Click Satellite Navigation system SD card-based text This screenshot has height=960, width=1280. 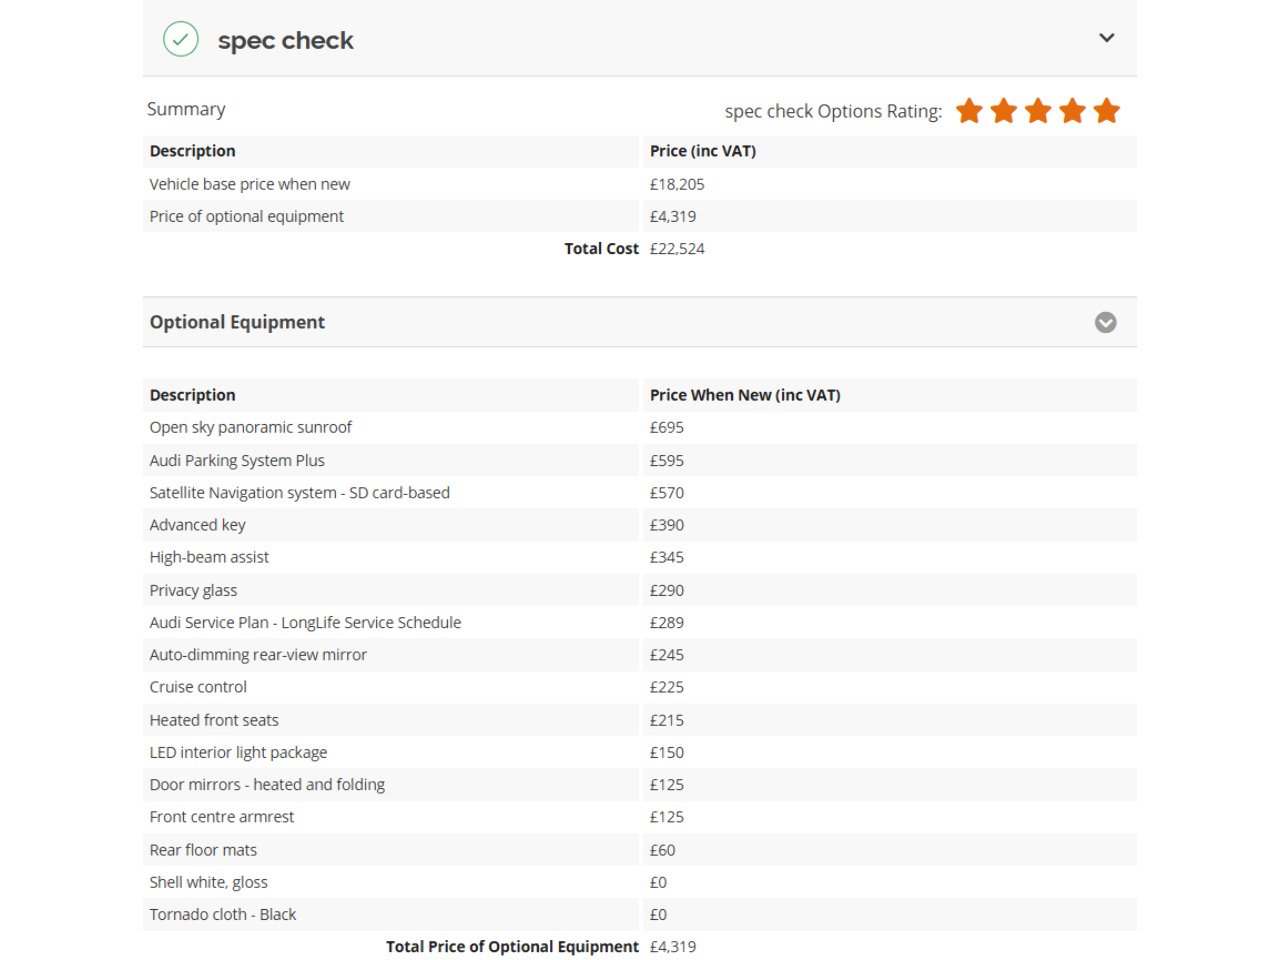coord(299,492)
